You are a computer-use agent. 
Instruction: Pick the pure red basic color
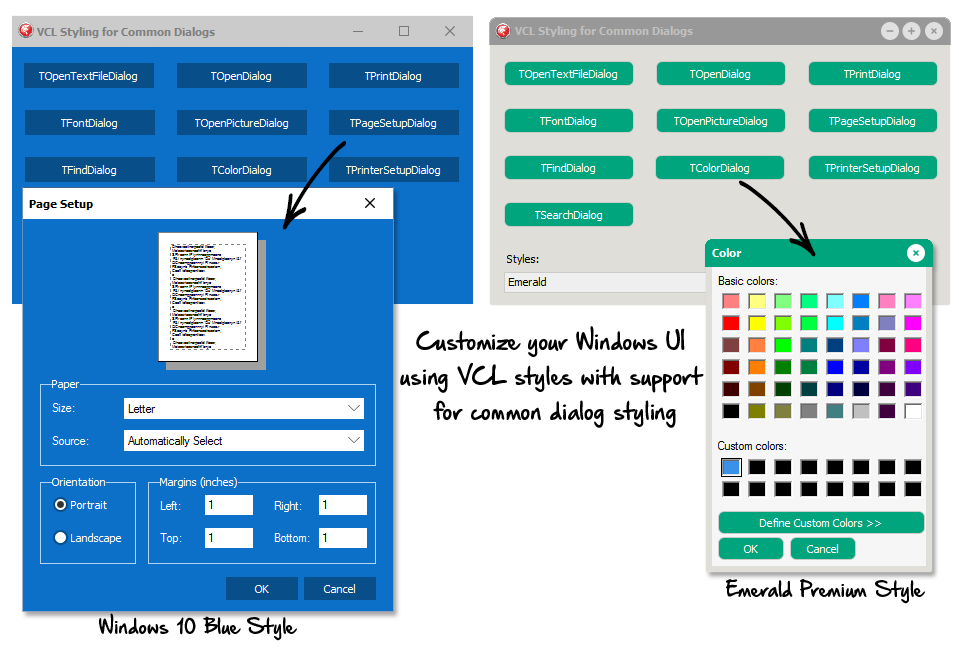click(731, 323)
